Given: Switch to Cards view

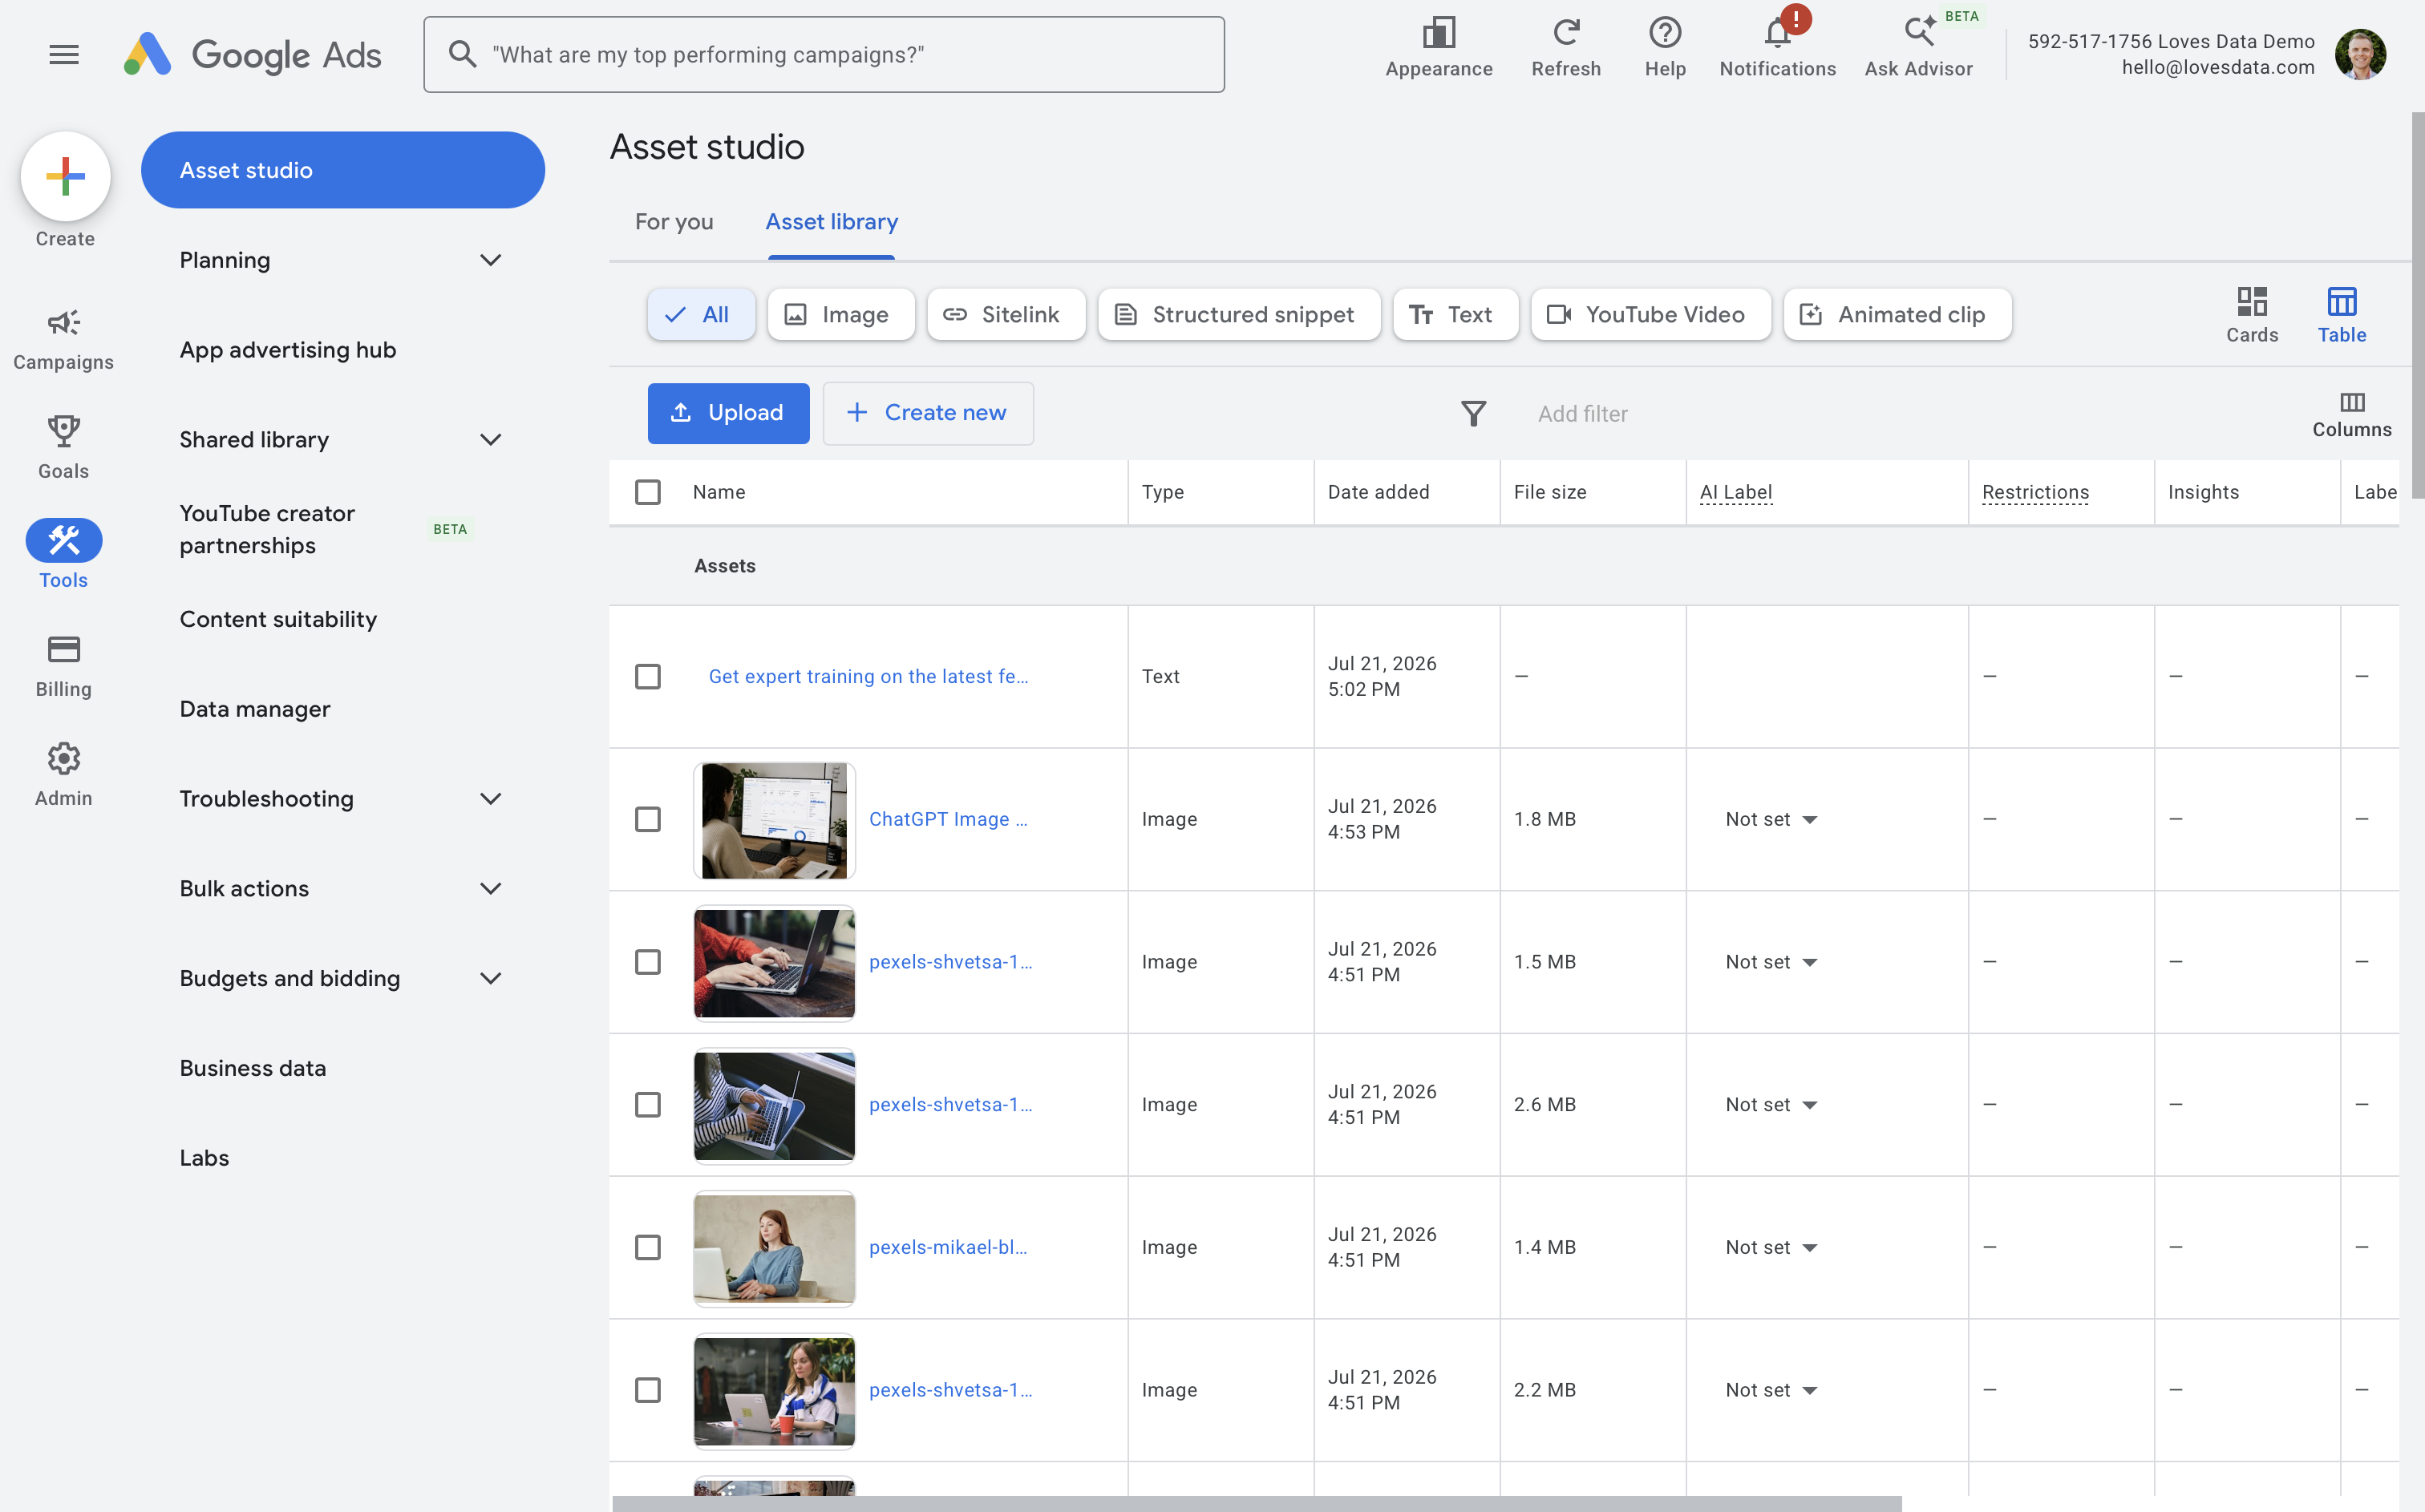Looking at the screenshot, I should tap(2251, 315).
